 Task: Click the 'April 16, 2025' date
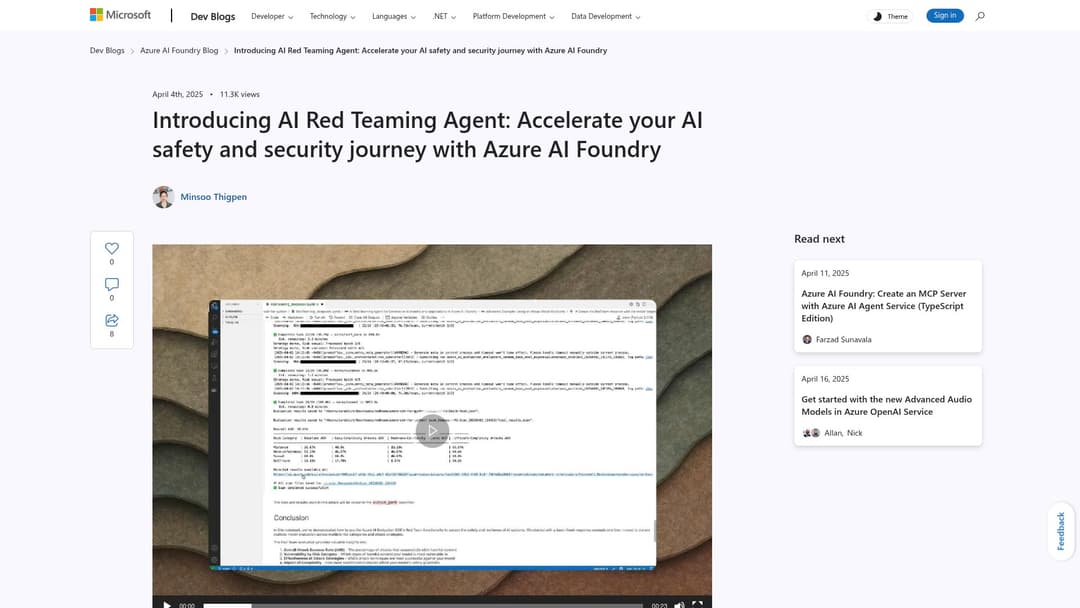pos(825,379)
